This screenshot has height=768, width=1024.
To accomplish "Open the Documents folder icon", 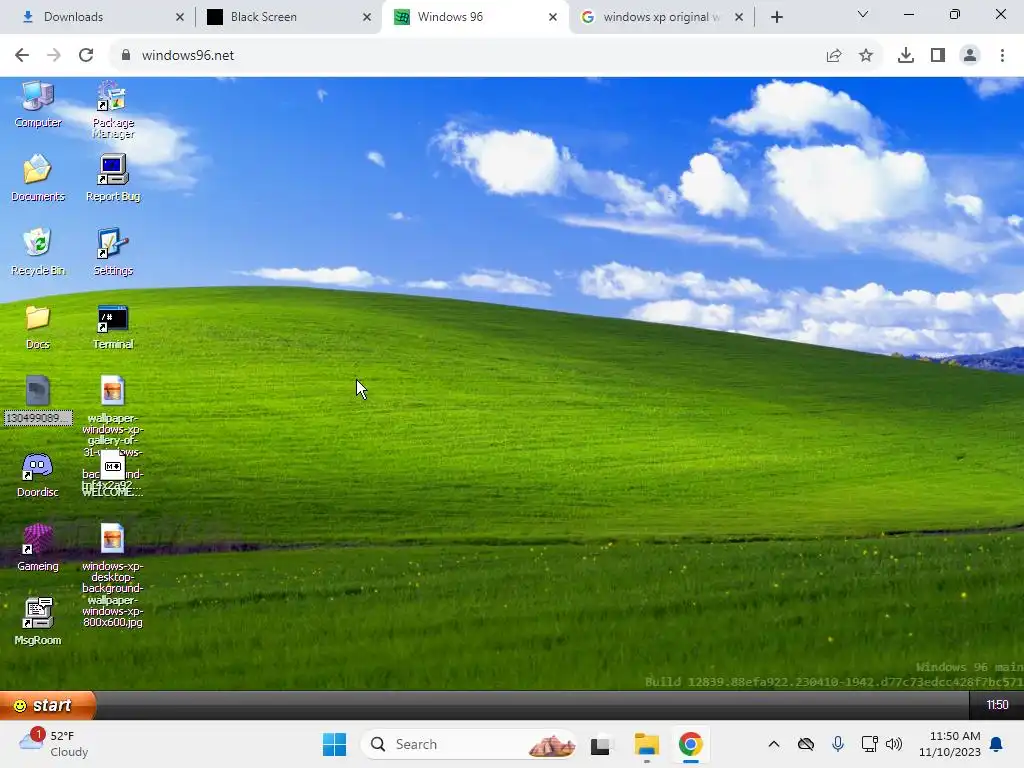I will (x=38, y=178).
